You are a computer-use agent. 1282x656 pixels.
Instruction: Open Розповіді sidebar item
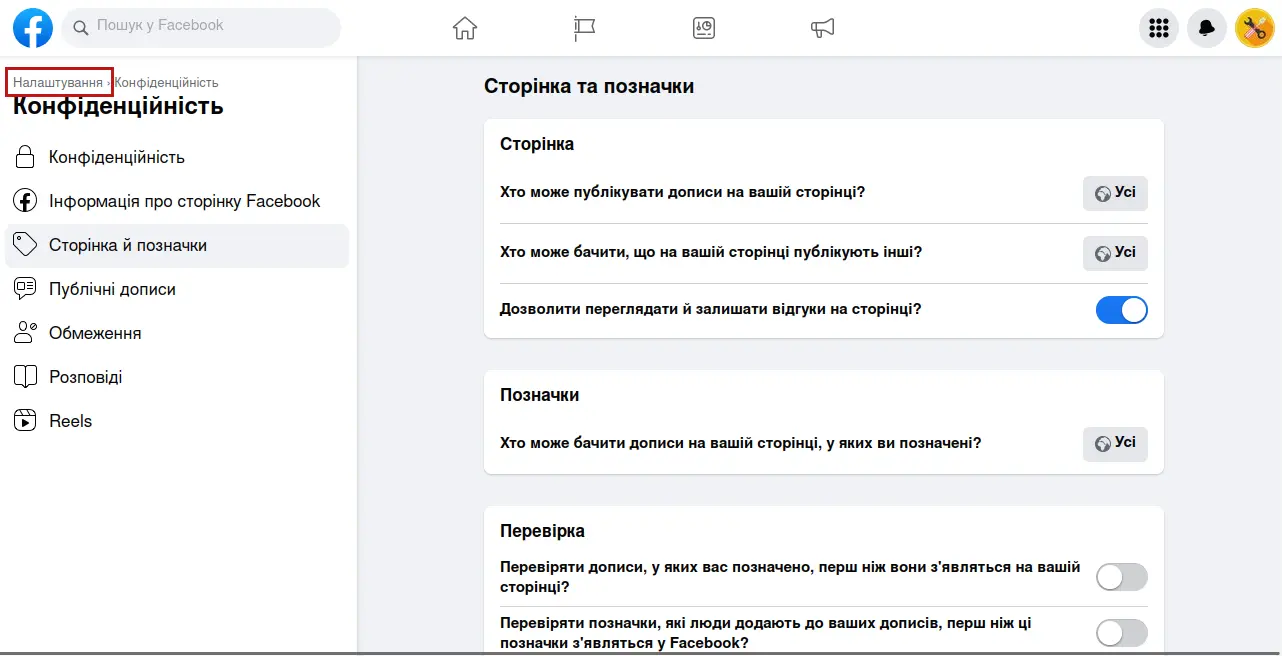pyautogui.click(x=177, y=377)
